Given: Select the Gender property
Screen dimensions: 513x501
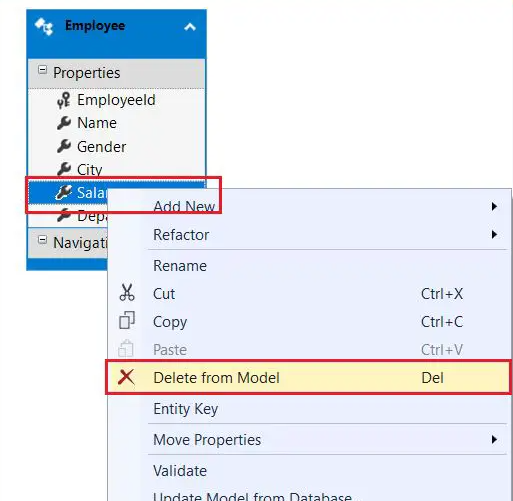Looking at the screenshot, I should coord(116,147).
